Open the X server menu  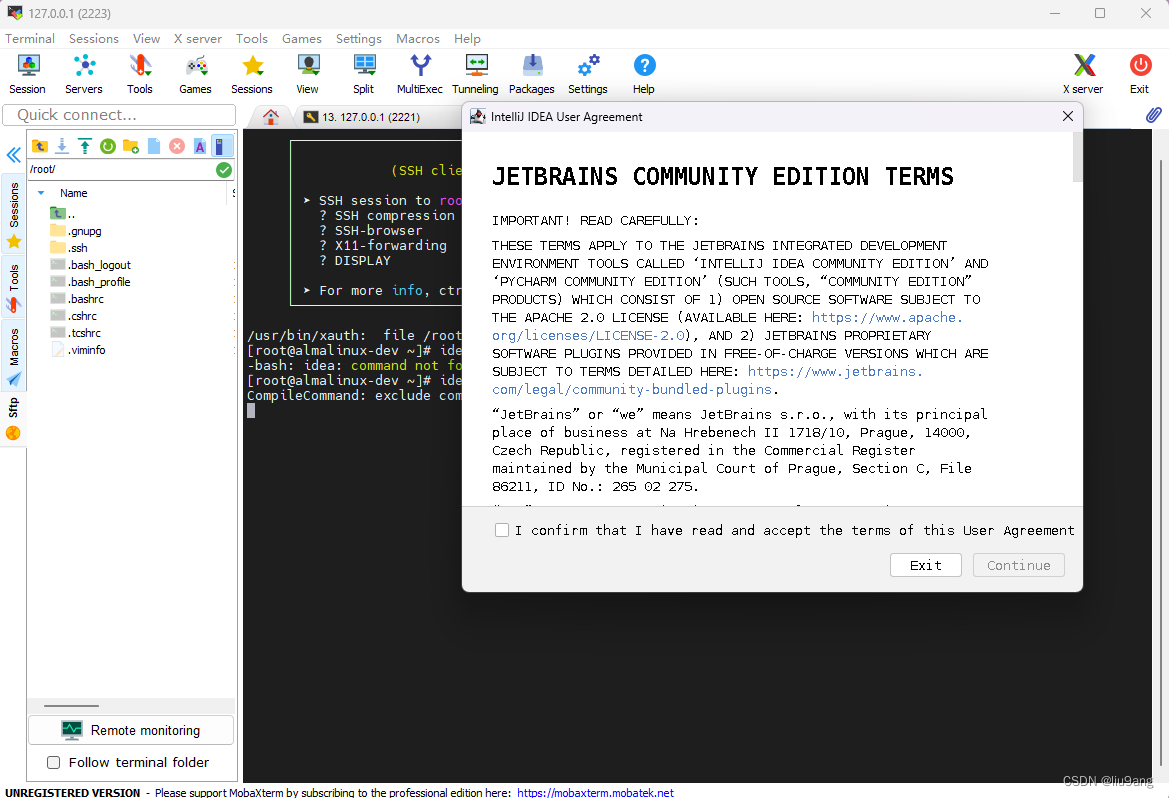(x=198, y=39)
